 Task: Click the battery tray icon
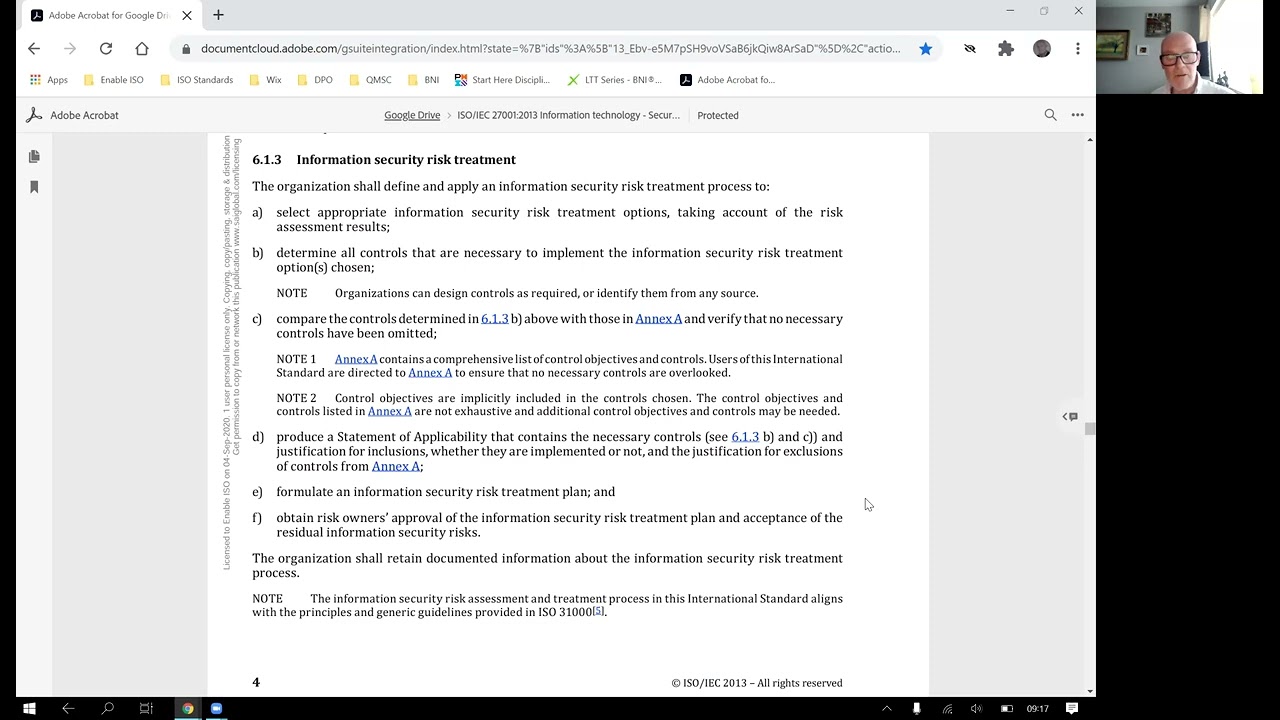coord(1007,709)
